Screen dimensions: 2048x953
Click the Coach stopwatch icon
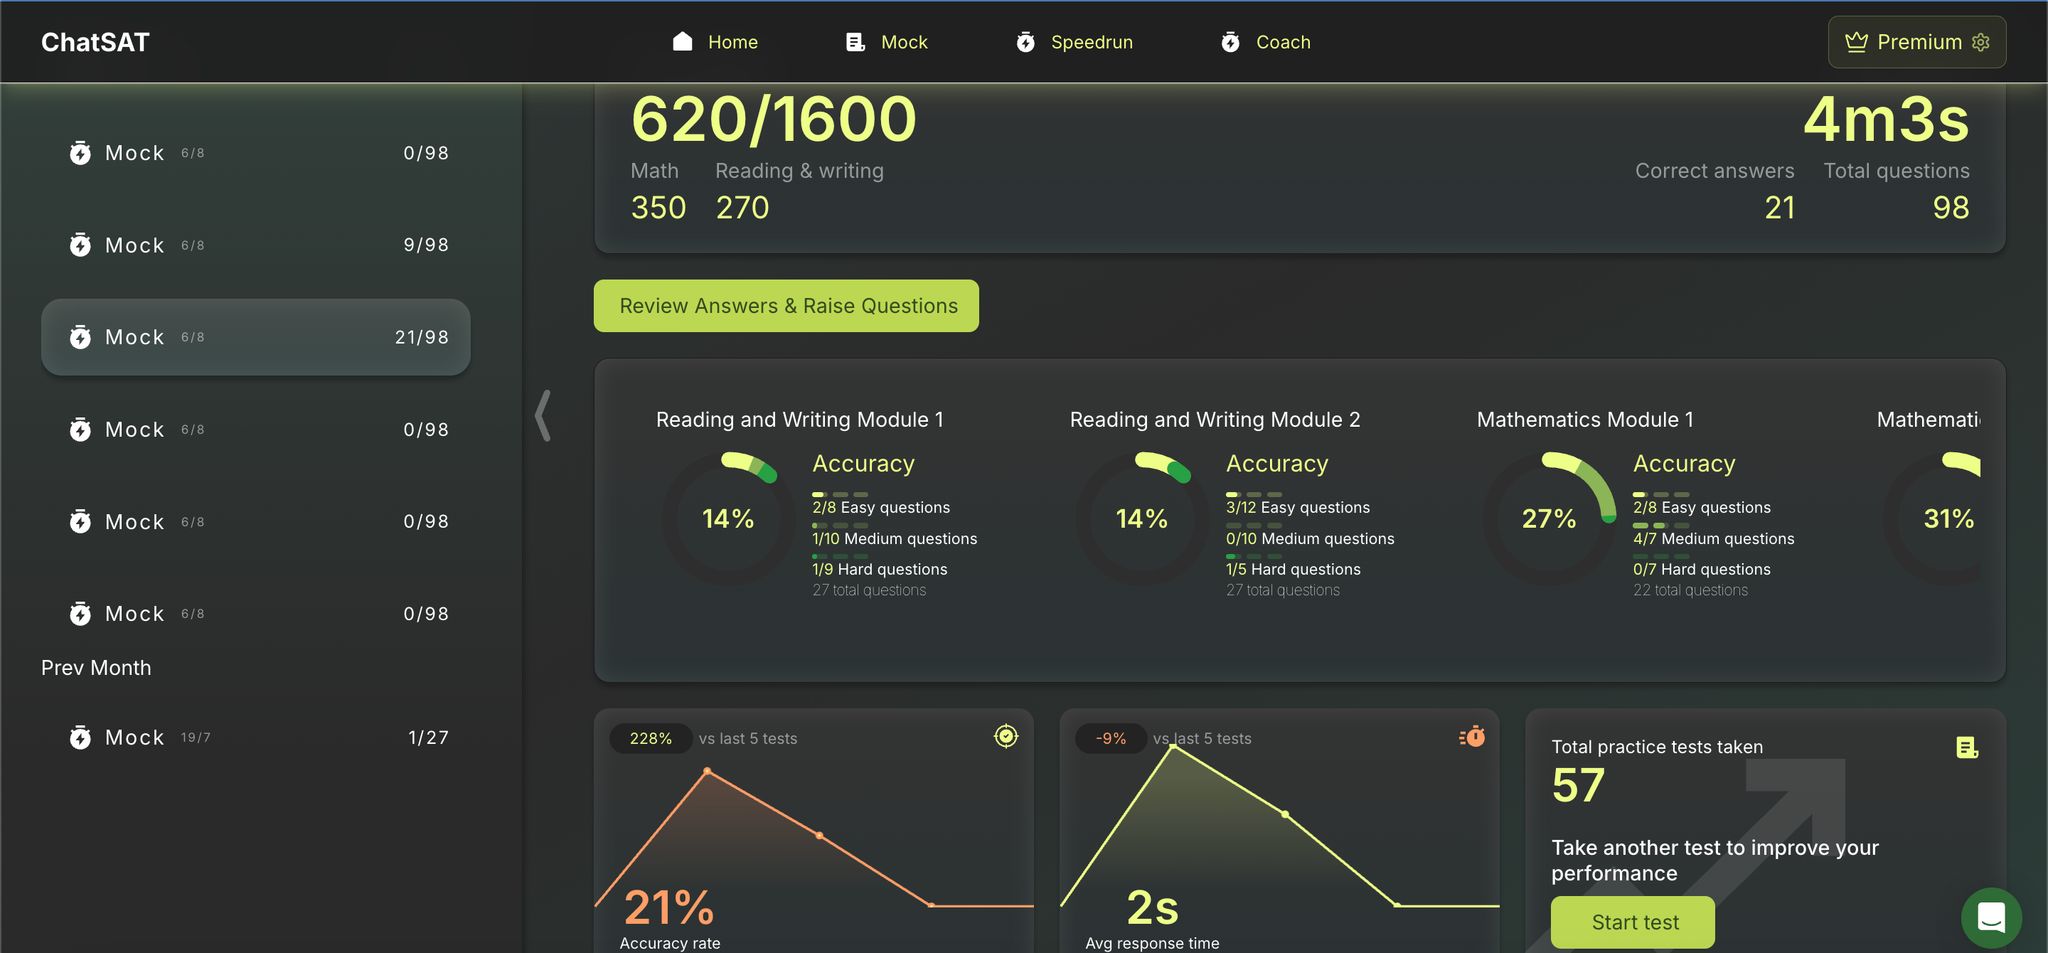(x=1230, y=42)
